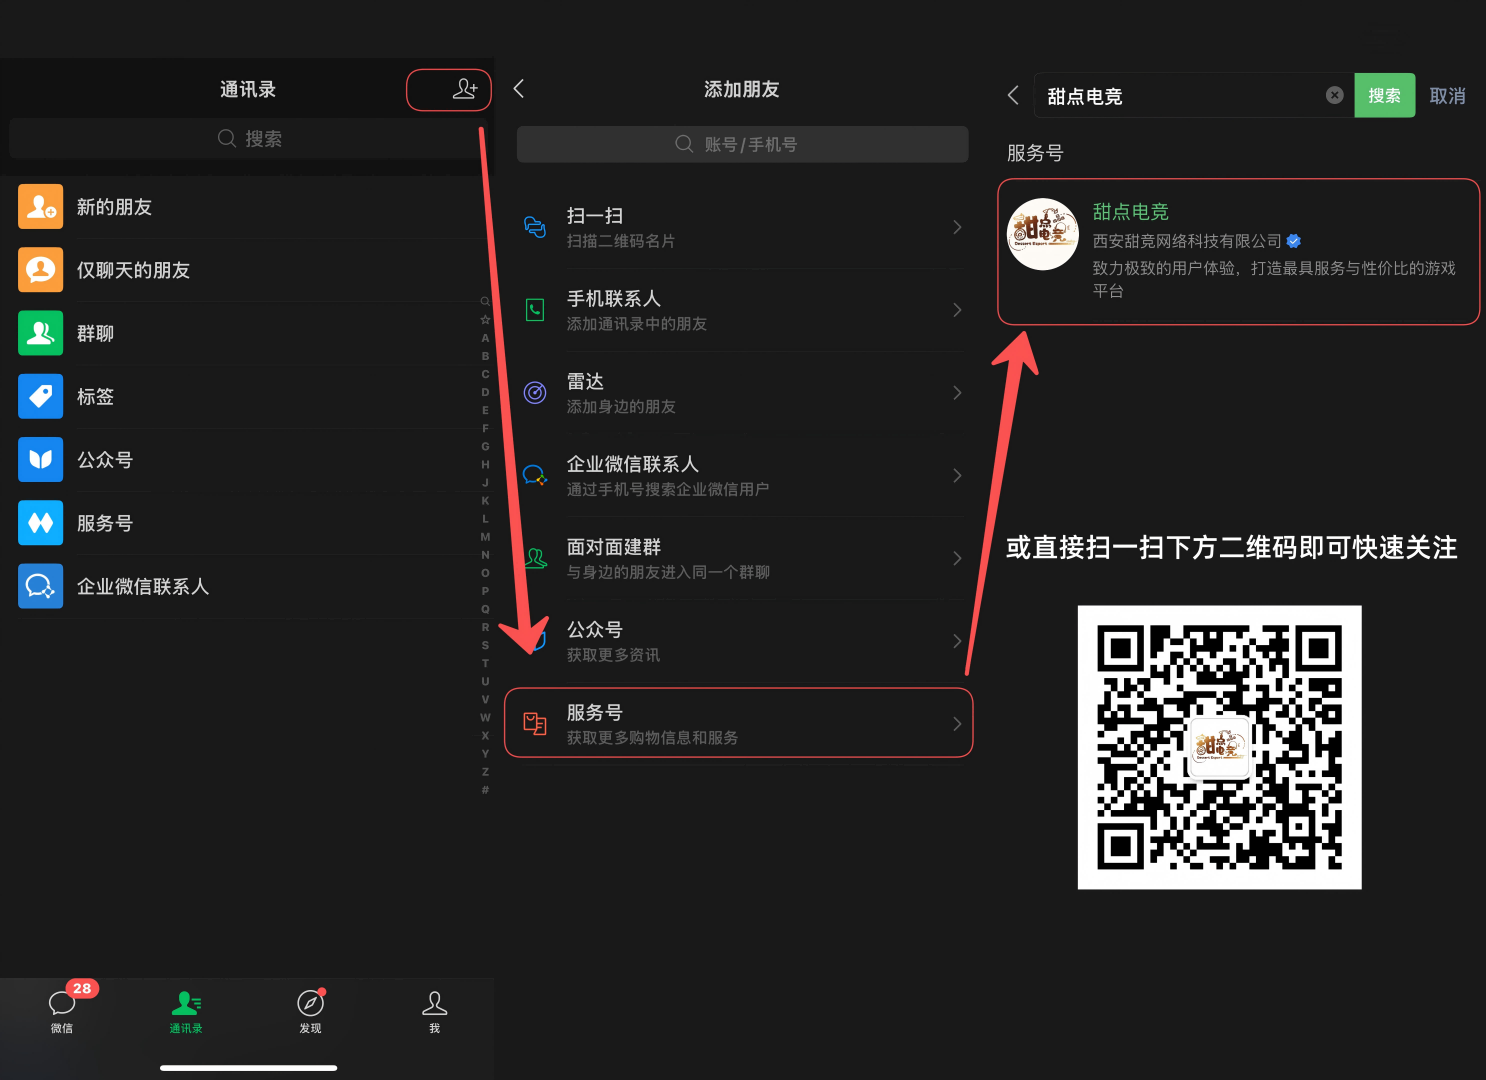This screenshot has width=1486, height=1080.
Task: Go back from the search screen
Action: [1013, 95]
